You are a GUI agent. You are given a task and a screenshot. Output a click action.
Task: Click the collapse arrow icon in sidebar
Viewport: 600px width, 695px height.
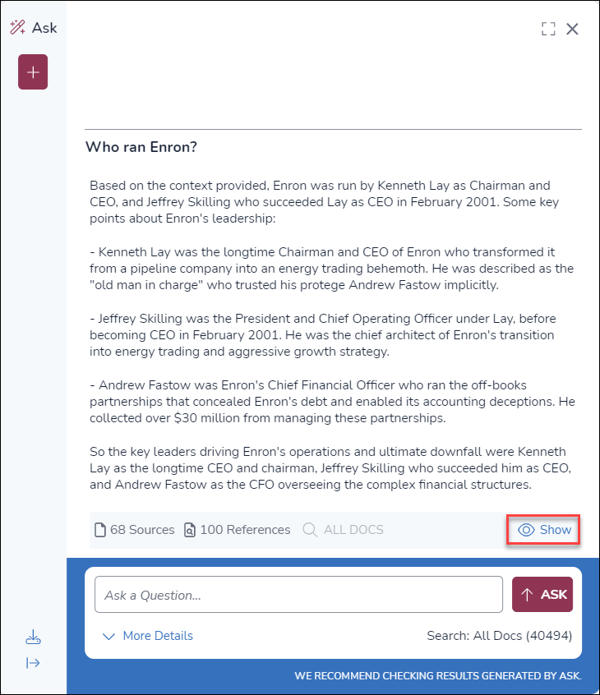point(33,662)
